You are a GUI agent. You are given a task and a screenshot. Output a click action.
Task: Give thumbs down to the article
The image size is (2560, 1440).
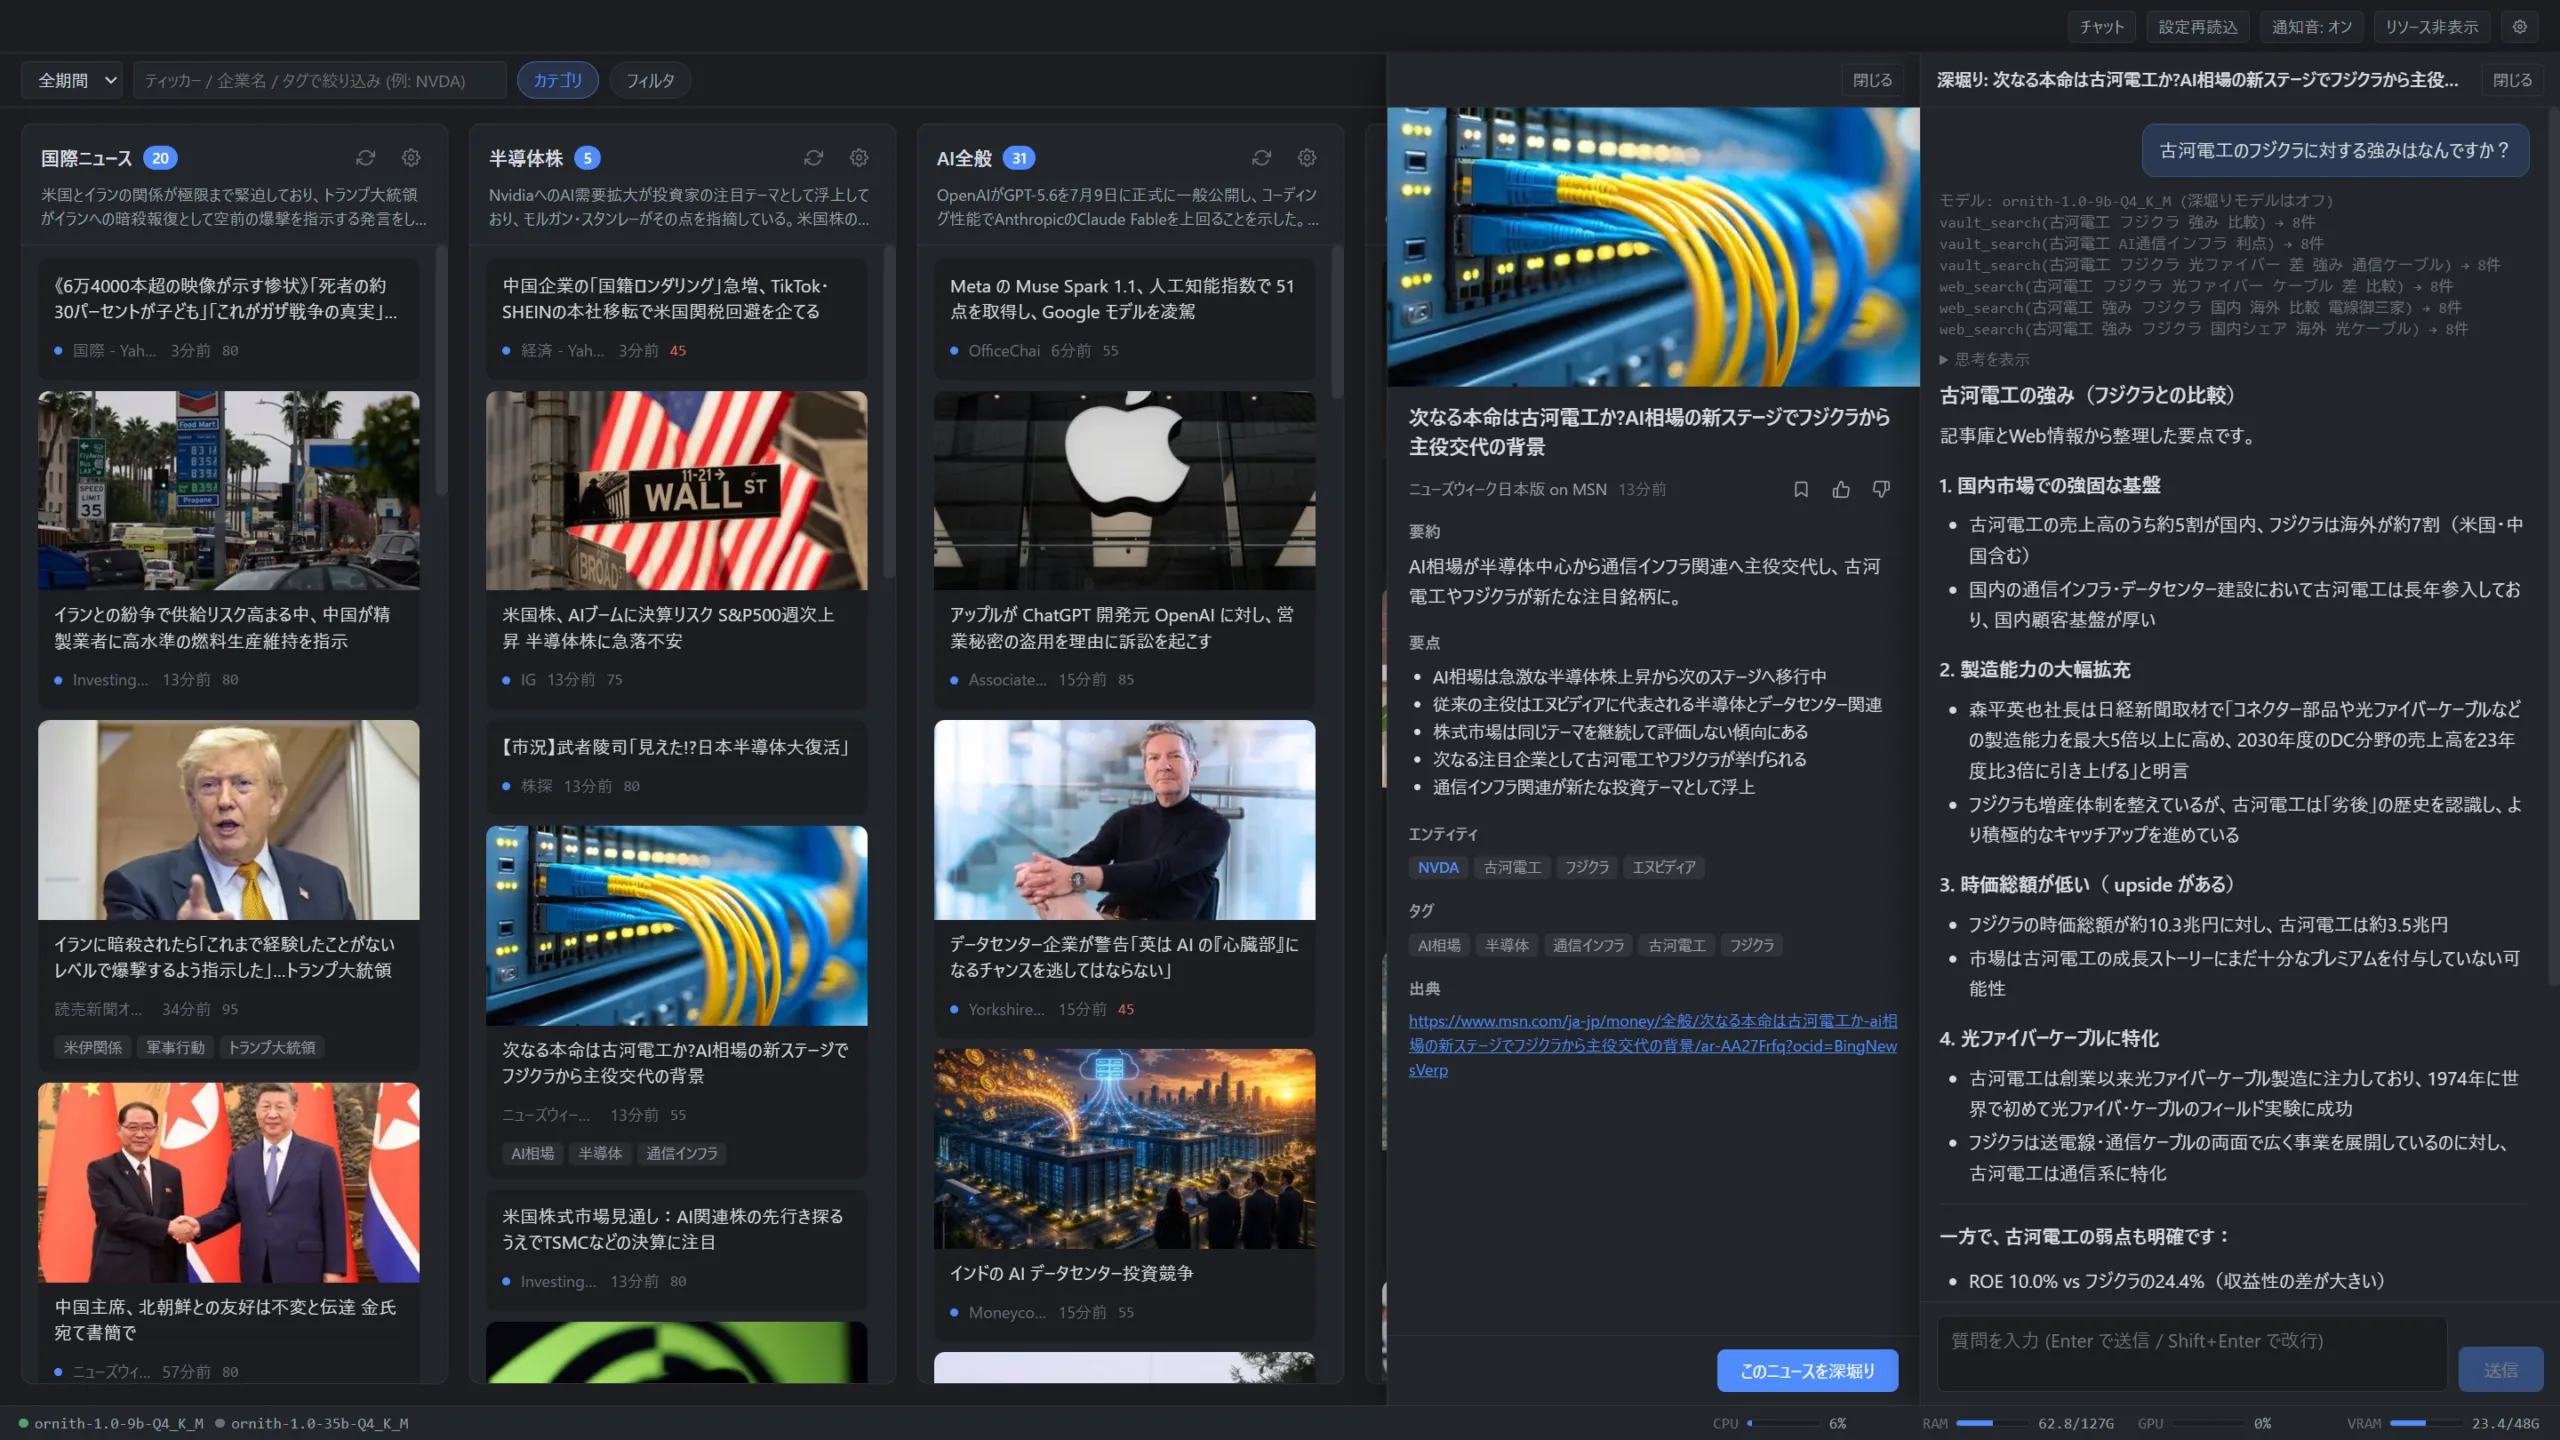(1881, 489)
